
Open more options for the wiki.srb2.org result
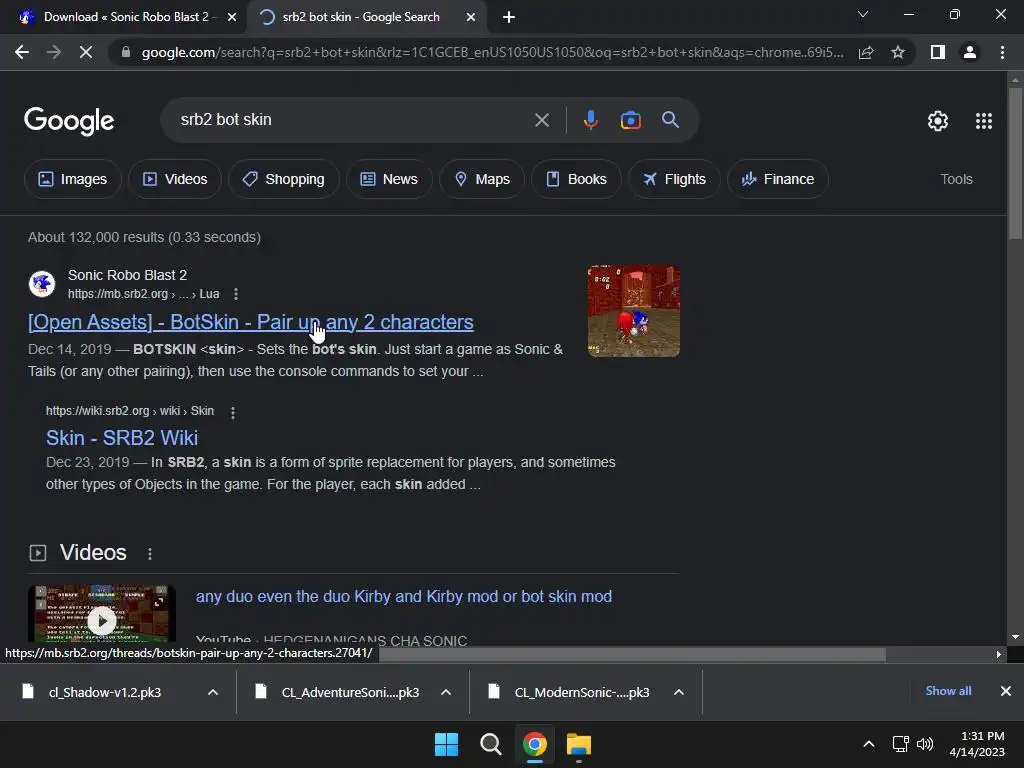[x=232, y=412]
